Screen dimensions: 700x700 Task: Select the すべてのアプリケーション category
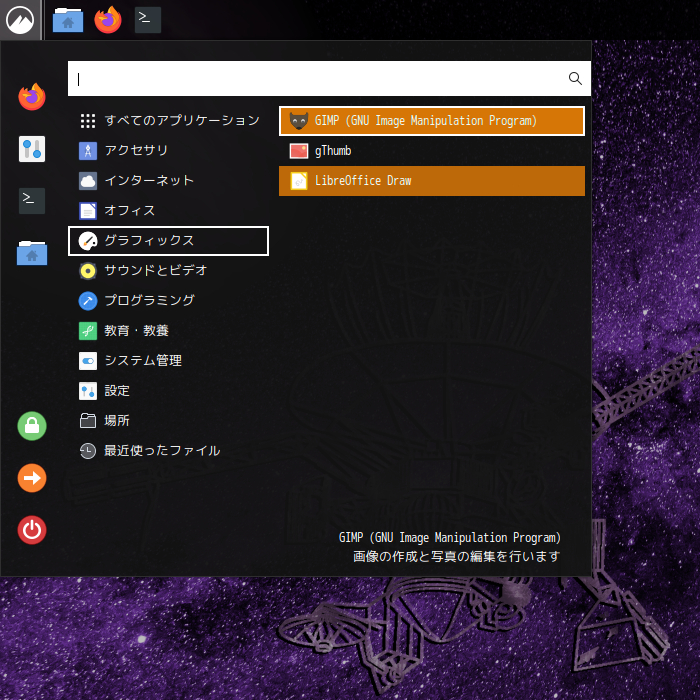coord(168,121)
